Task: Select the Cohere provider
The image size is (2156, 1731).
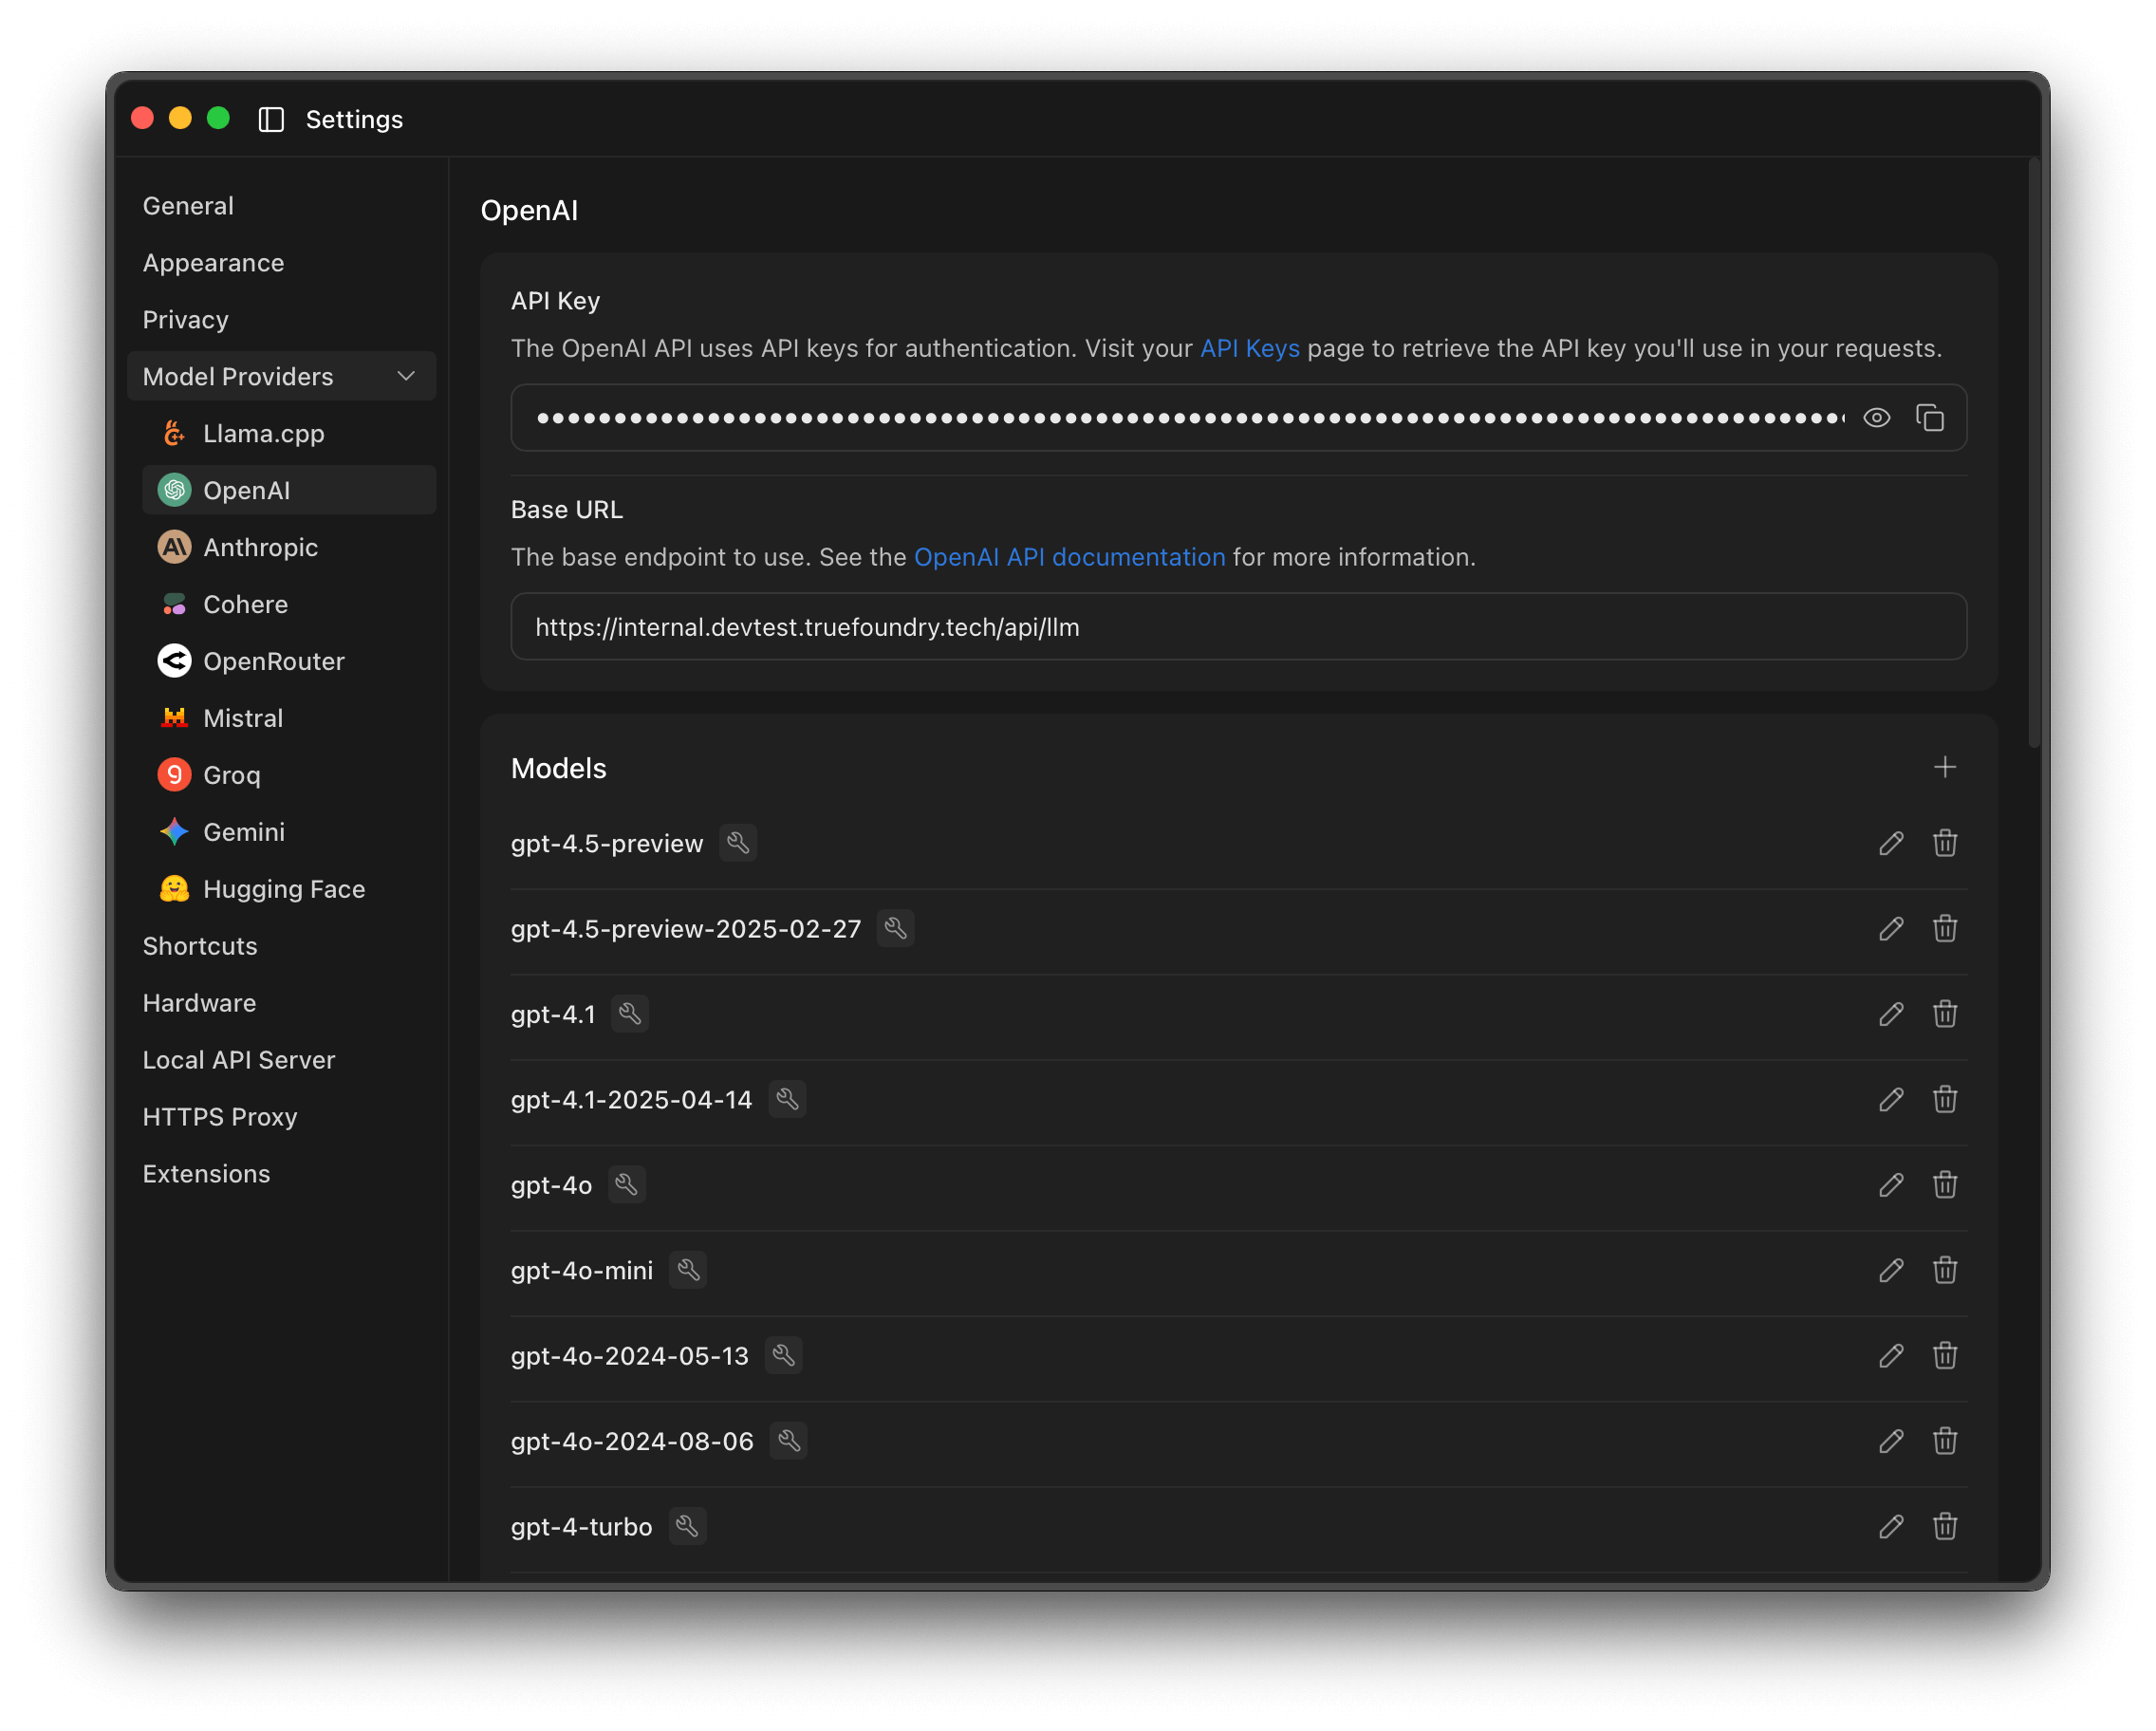Action: [289, 604]
